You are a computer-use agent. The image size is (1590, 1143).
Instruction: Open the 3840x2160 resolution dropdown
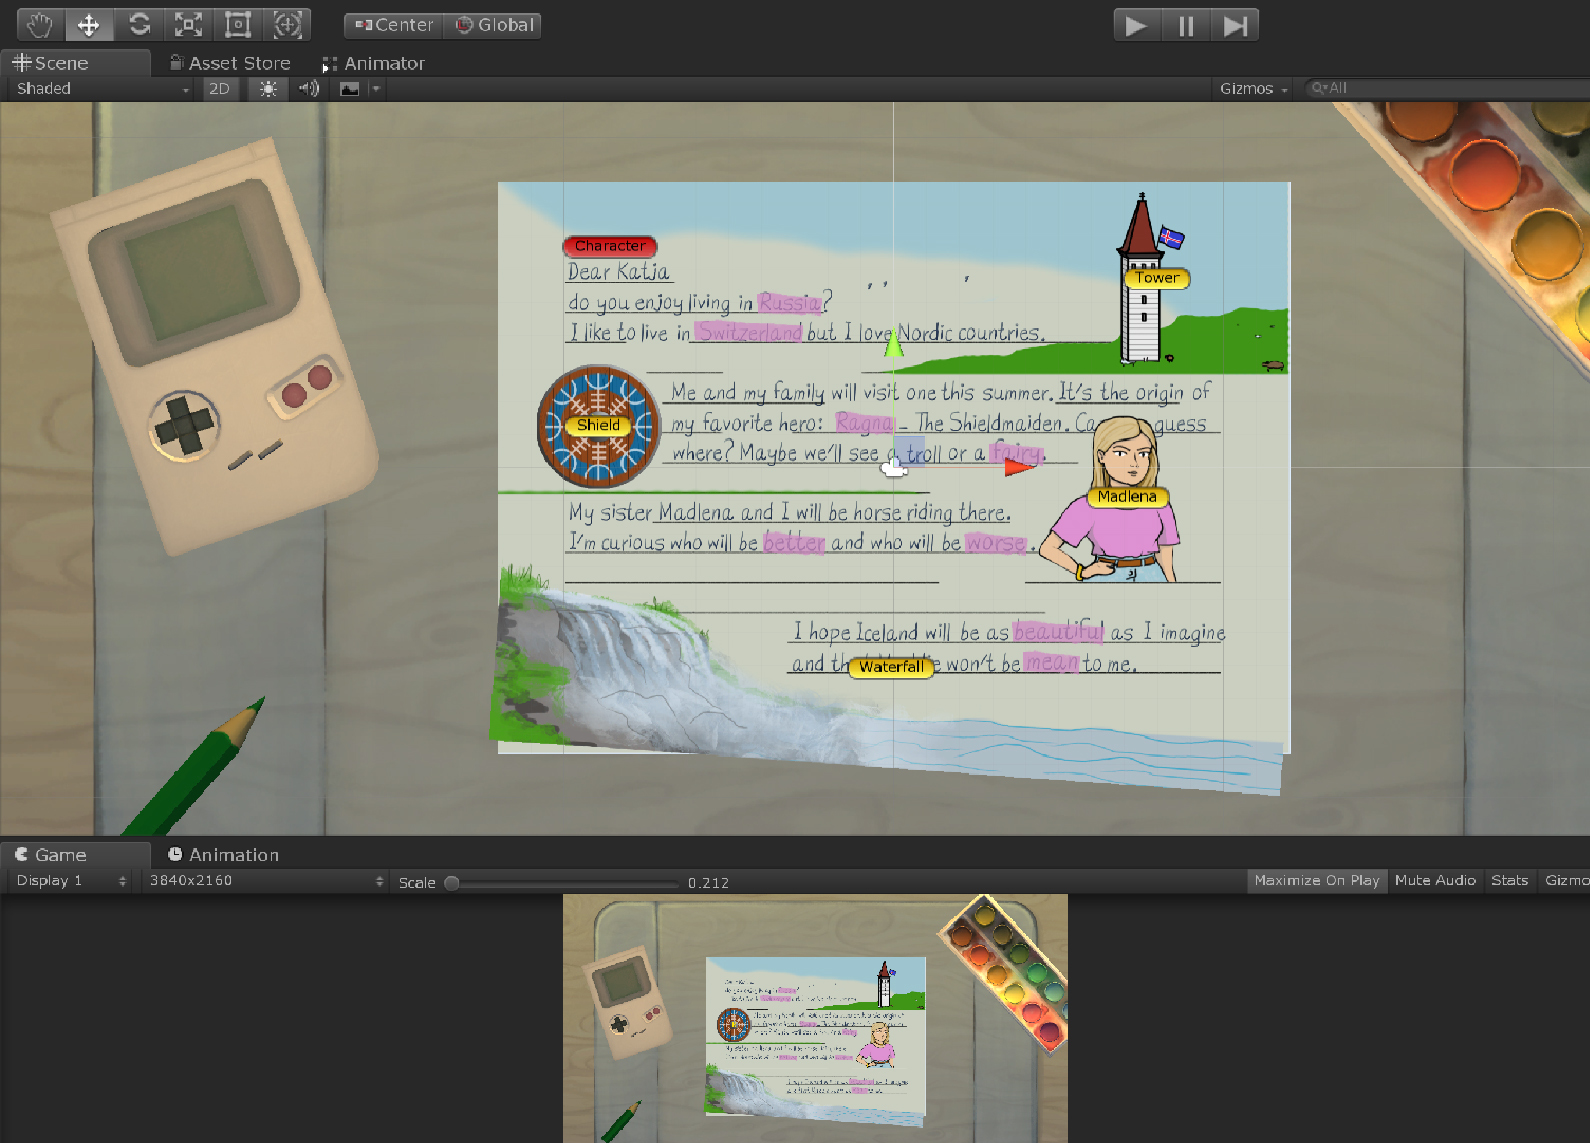[x=266, y=881]
